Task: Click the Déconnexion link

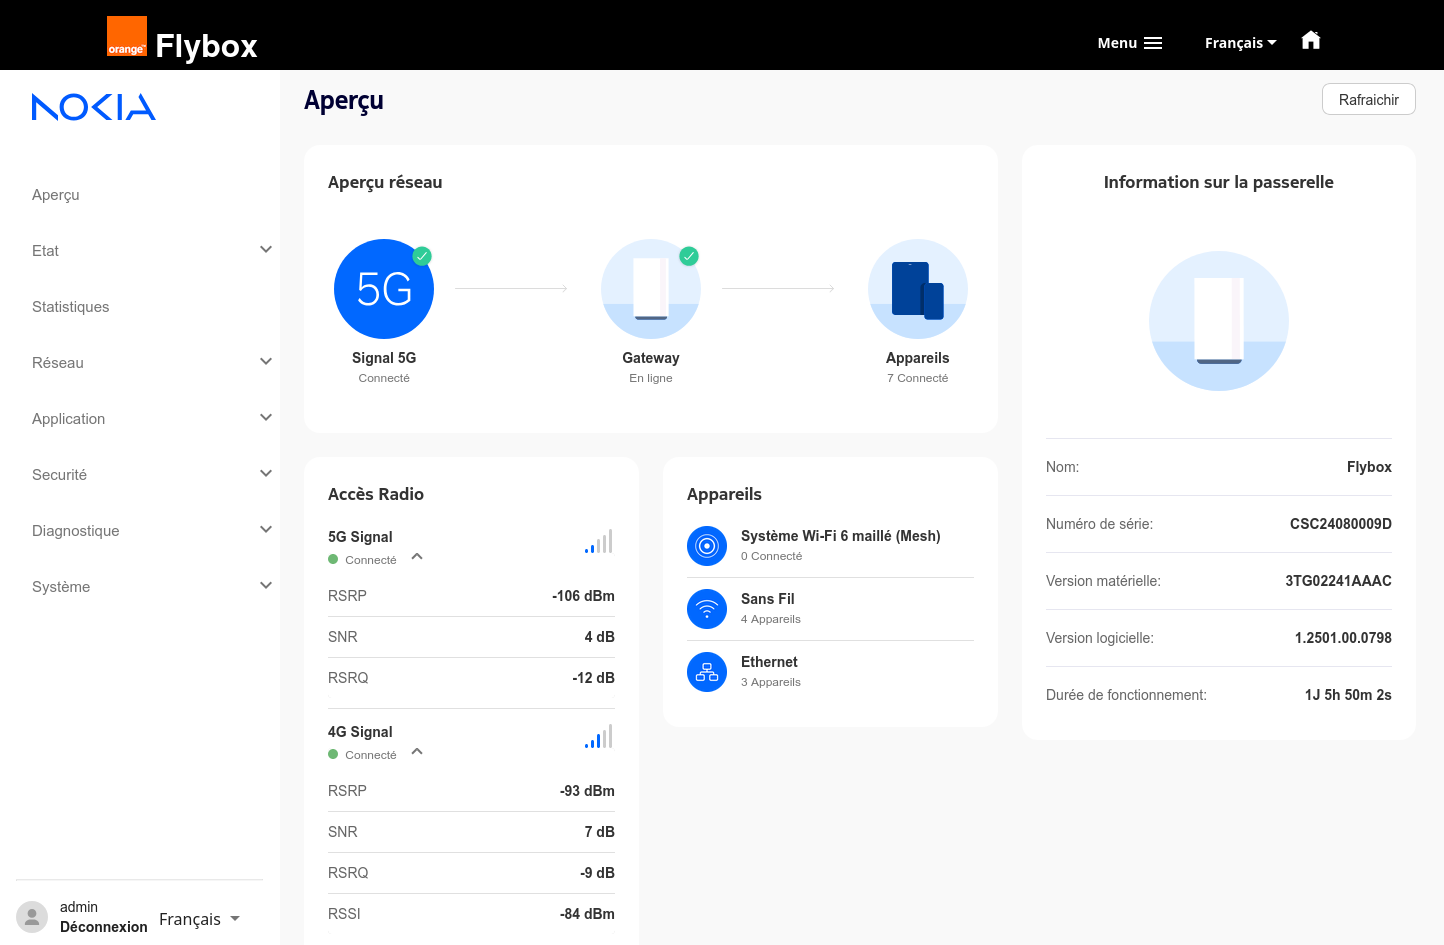Action: point(104,927)
